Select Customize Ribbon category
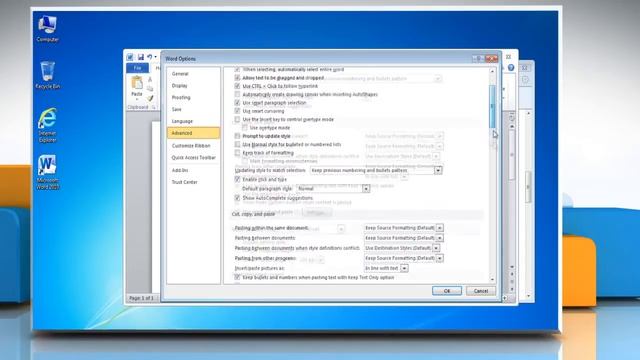640x360 pixels. tap(191, 146)
